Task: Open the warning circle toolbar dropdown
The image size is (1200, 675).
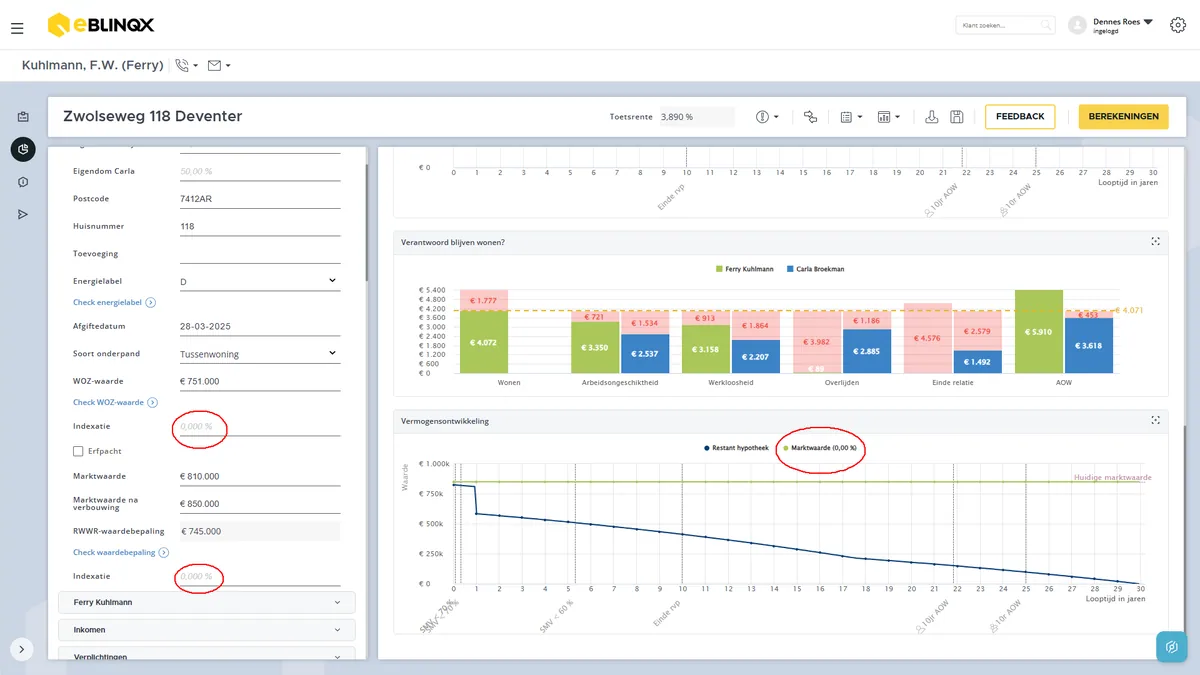Action: pos(767,117)
